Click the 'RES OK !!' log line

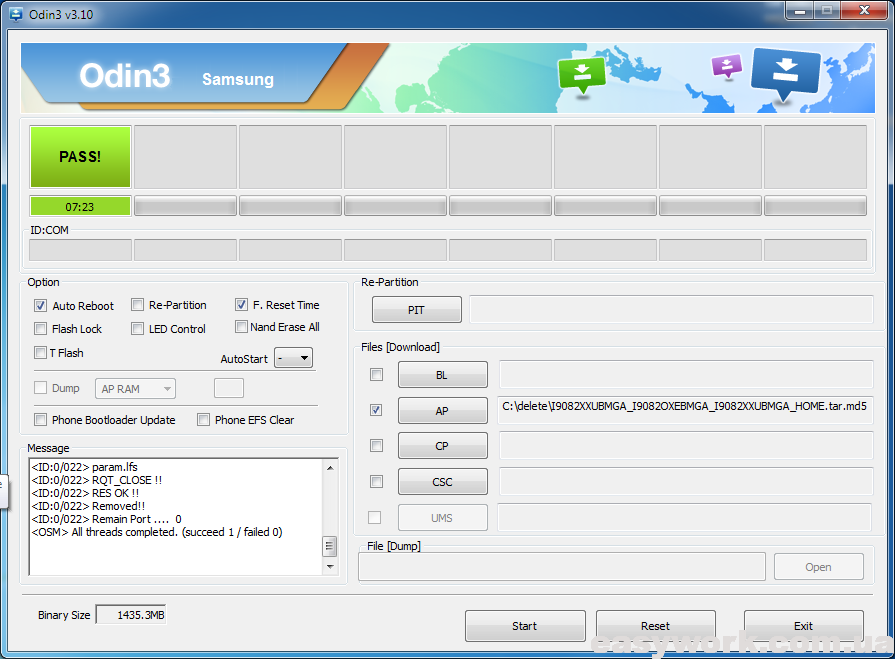(x=86, y=492)
